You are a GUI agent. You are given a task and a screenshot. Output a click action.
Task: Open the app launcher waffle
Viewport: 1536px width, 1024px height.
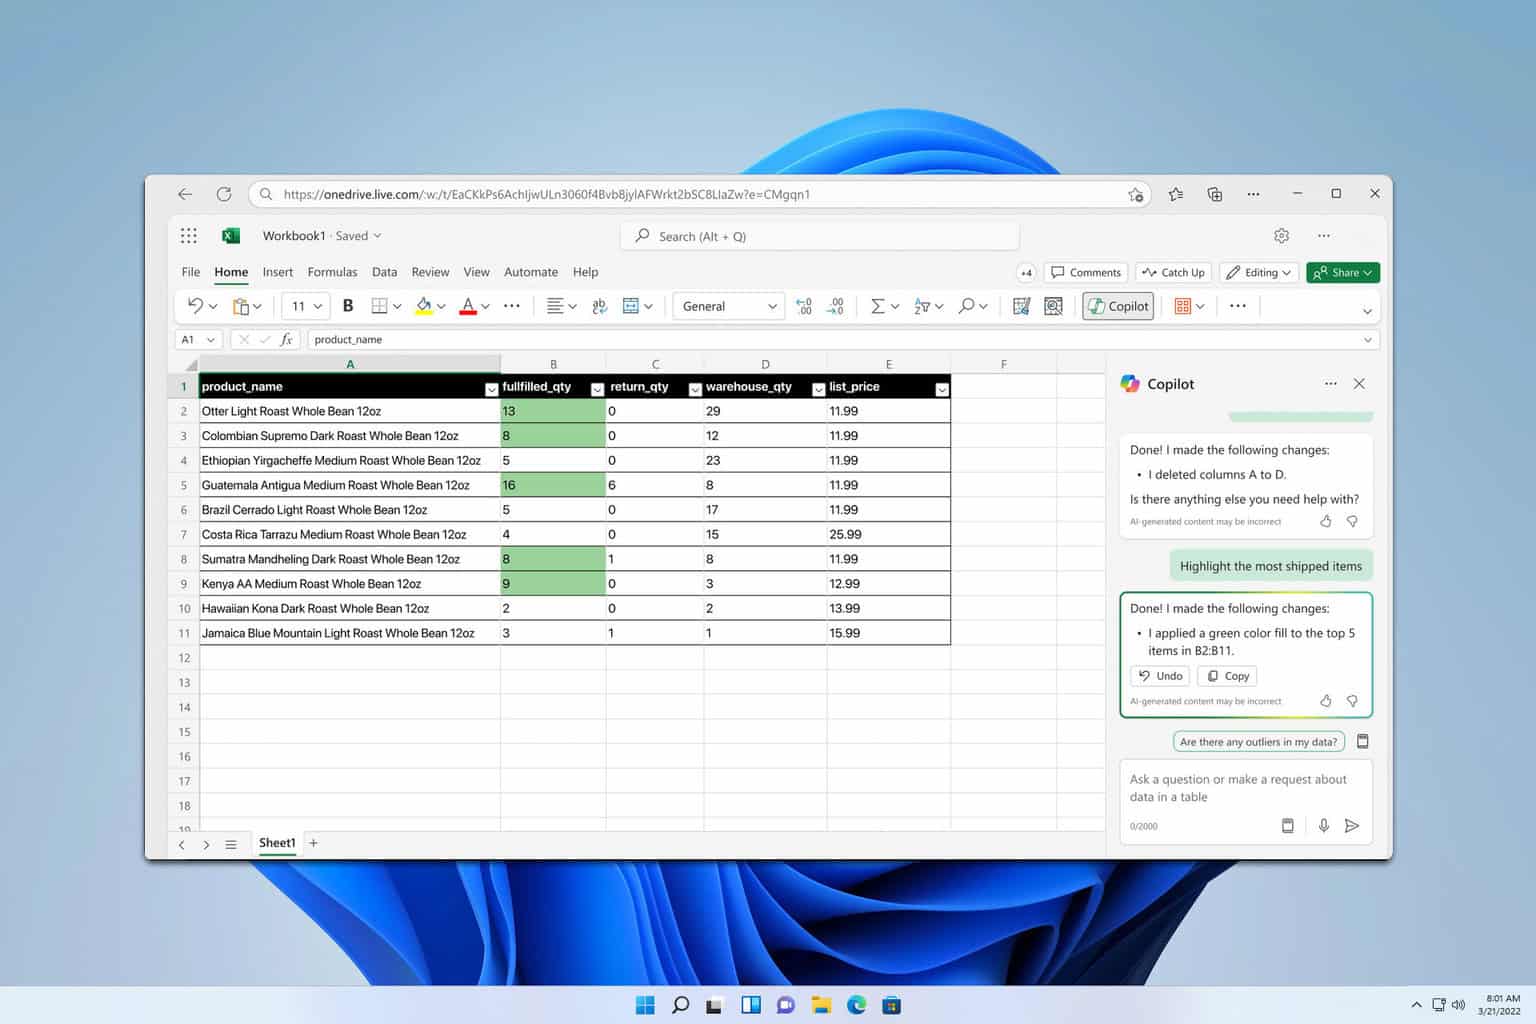(x=188, y=236)
